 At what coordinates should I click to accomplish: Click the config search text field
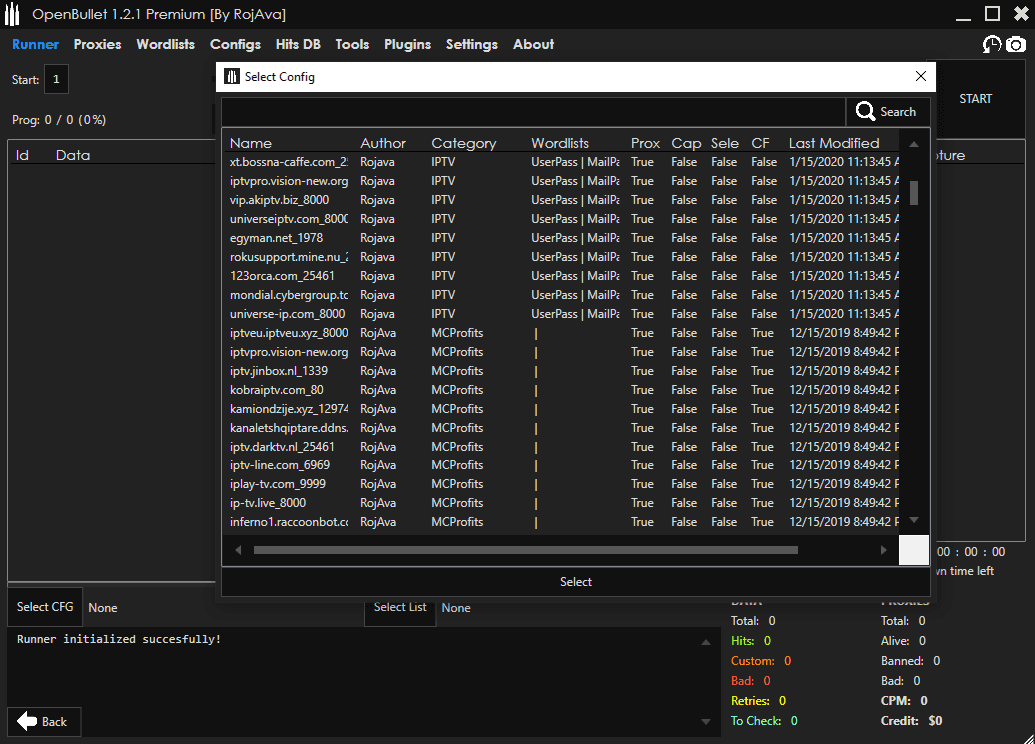click(x=532, y=112)
